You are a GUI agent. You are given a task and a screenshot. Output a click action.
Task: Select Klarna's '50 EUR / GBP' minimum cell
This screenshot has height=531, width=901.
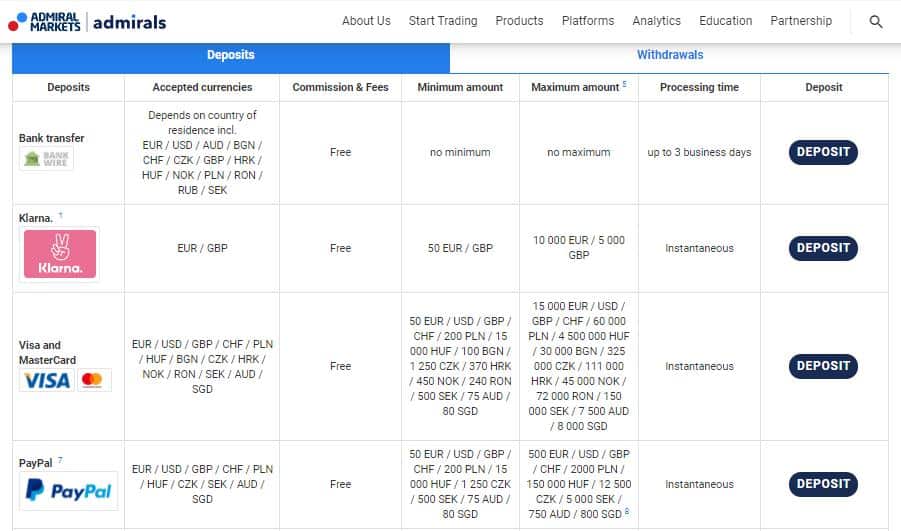(460, 248)
